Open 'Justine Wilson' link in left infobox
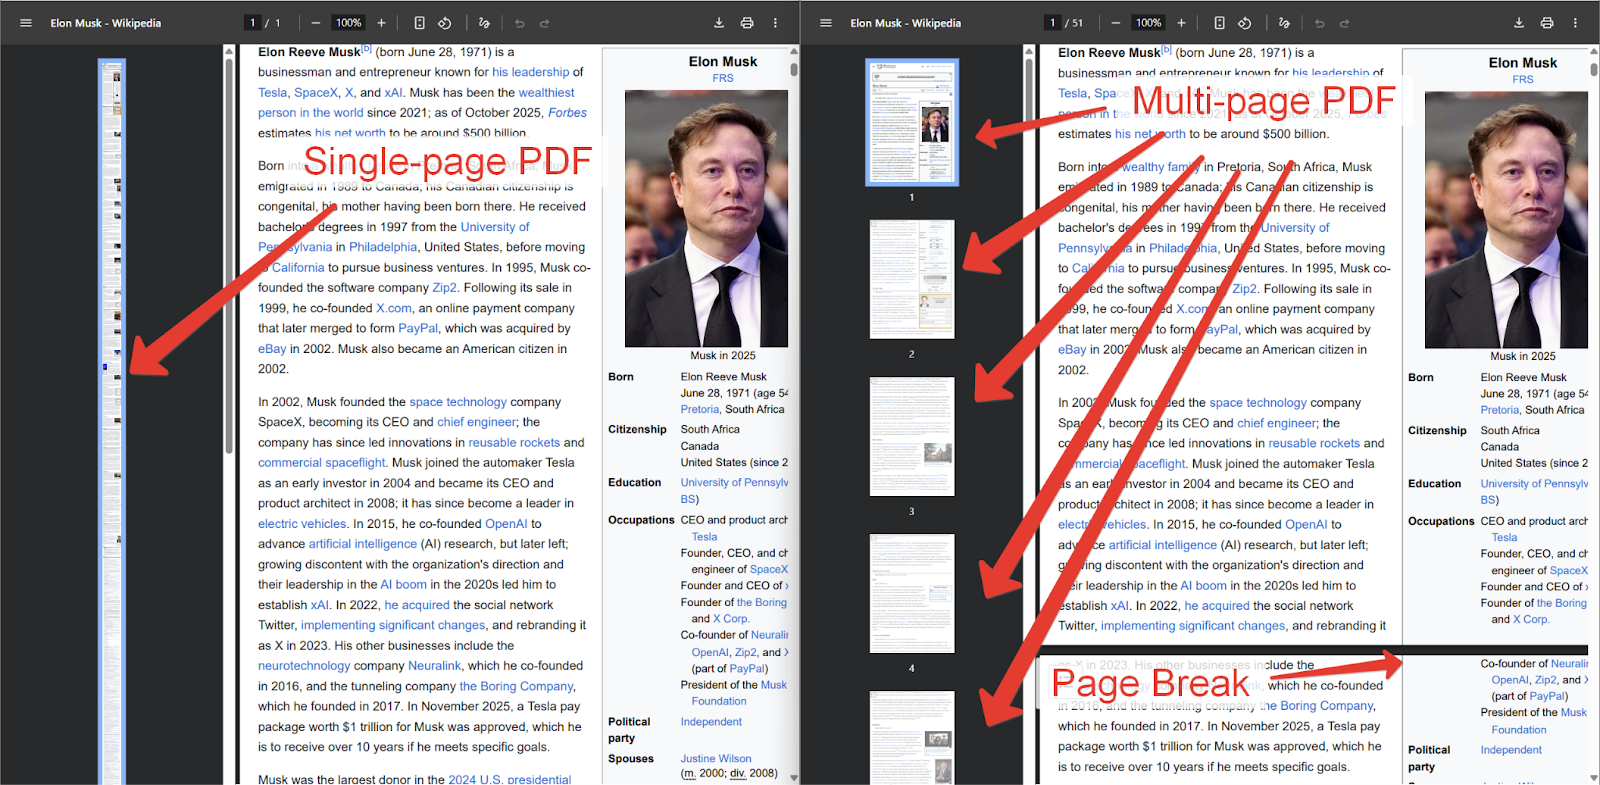 click(716, 758)
